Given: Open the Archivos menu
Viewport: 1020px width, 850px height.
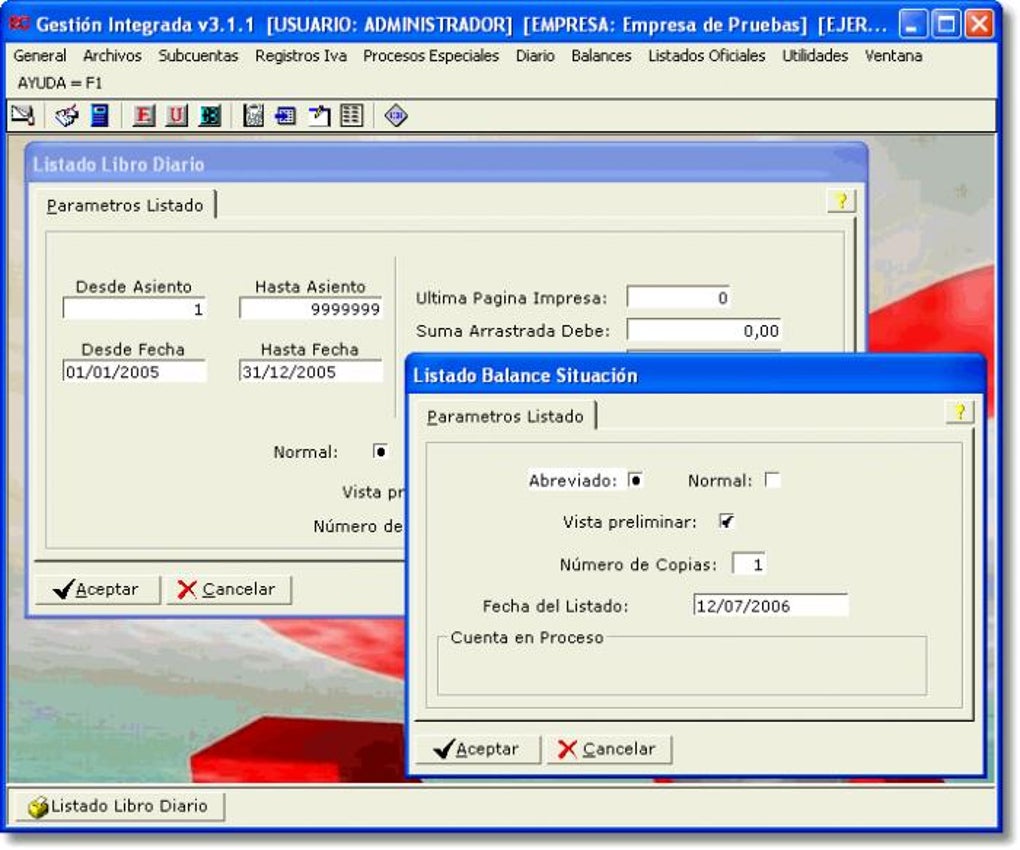Looking at the screenshot, I should (x=112, y=56).
